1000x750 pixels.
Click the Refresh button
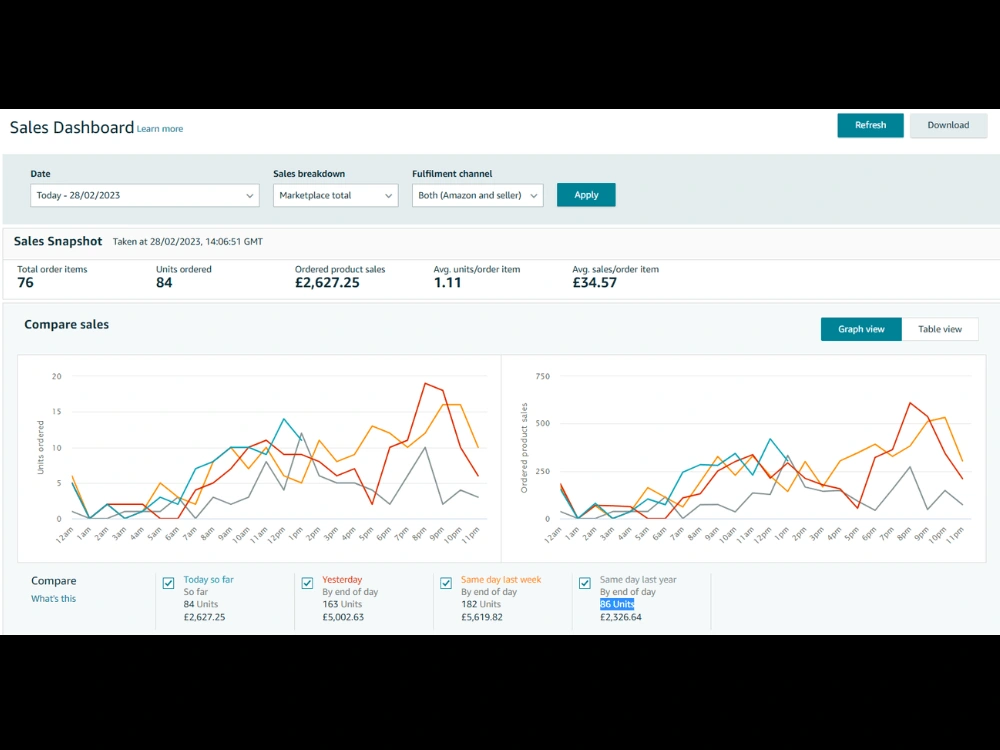point(870,125)
